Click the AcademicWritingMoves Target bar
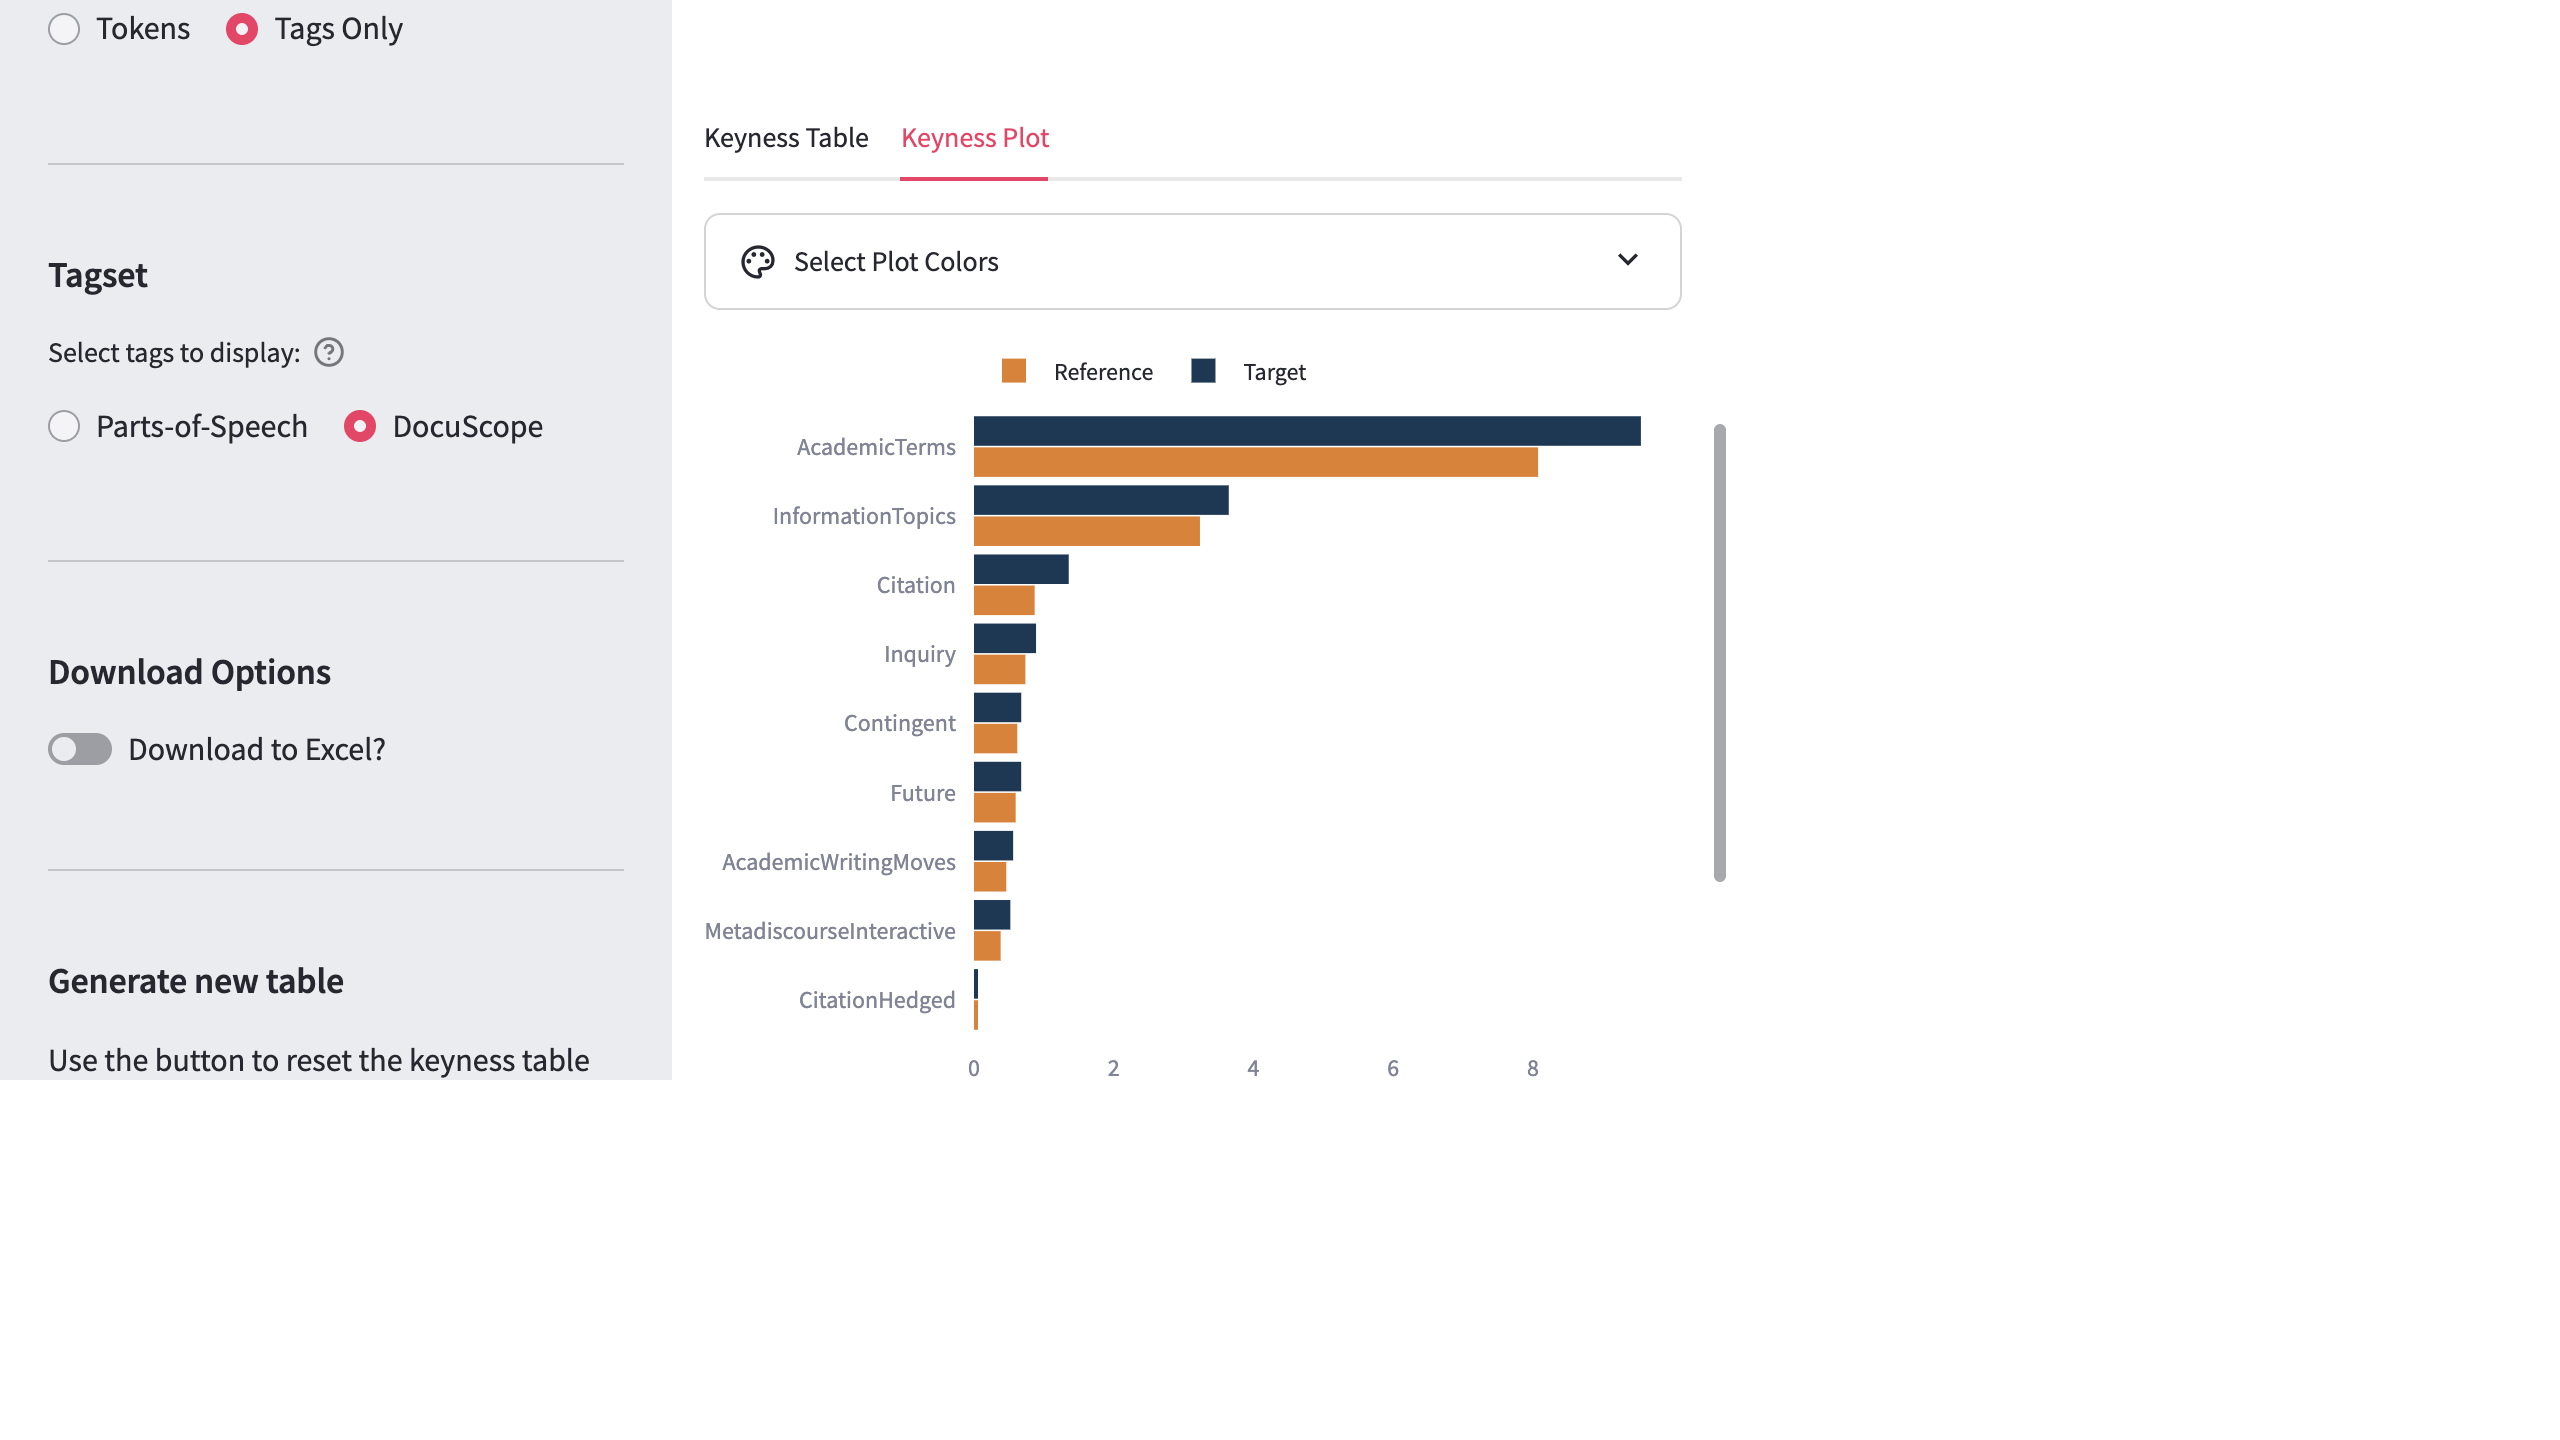 [994, 845]
